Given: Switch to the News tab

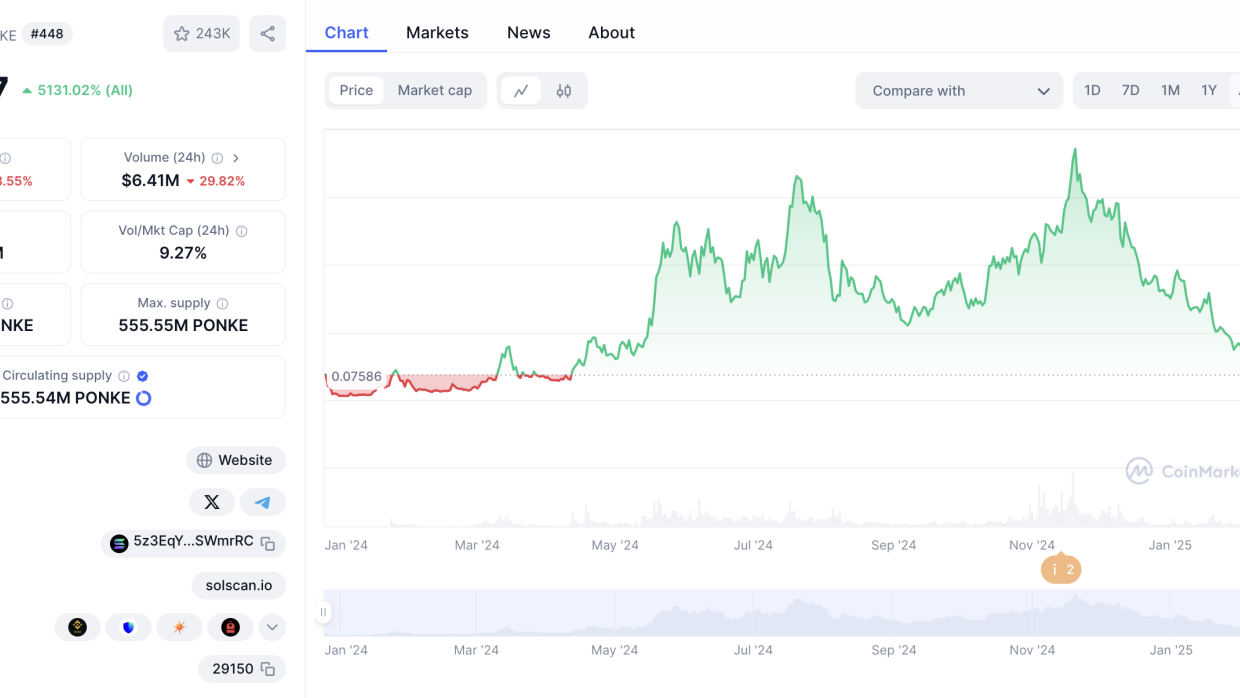Looking at the screenshot, I should click(x=528, y=33).
